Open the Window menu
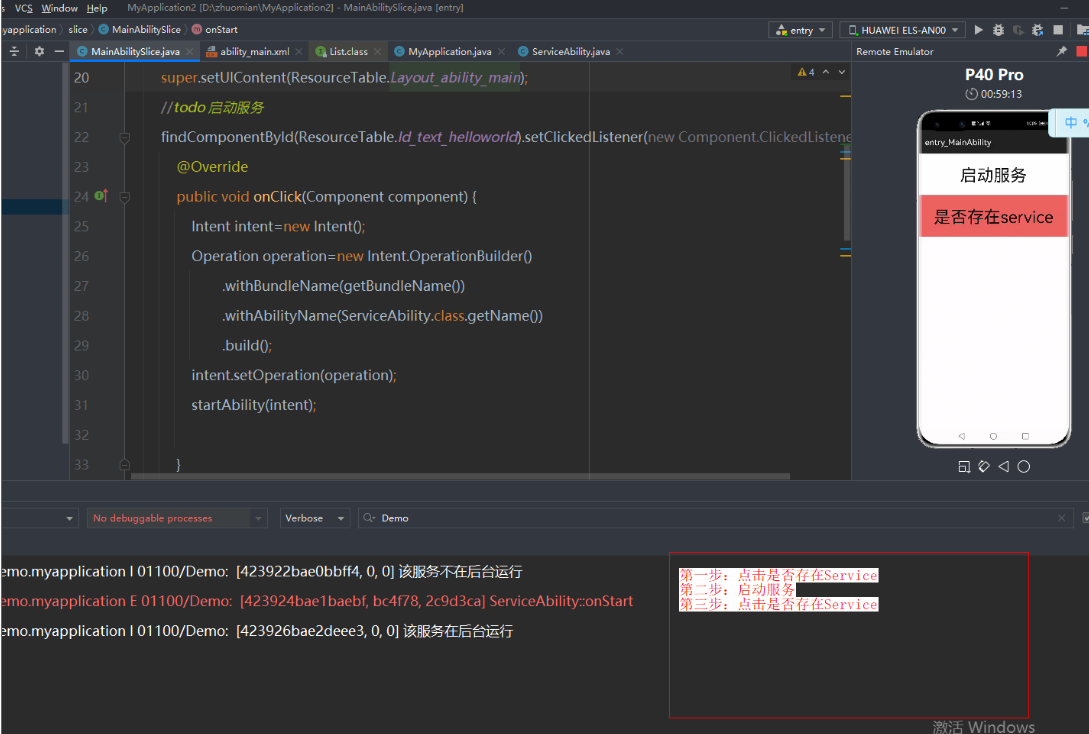 (60, 8)
